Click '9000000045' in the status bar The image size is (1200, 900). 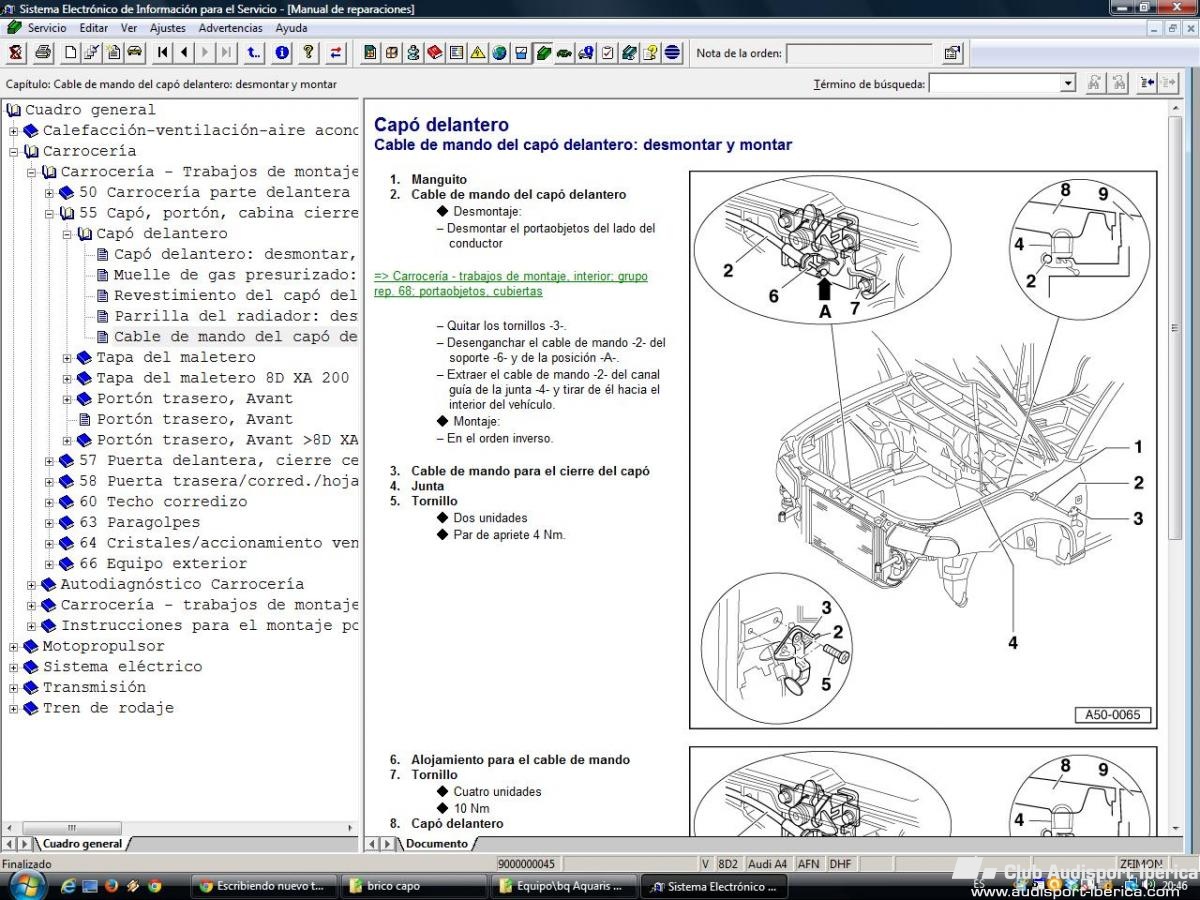pos(526,864)
